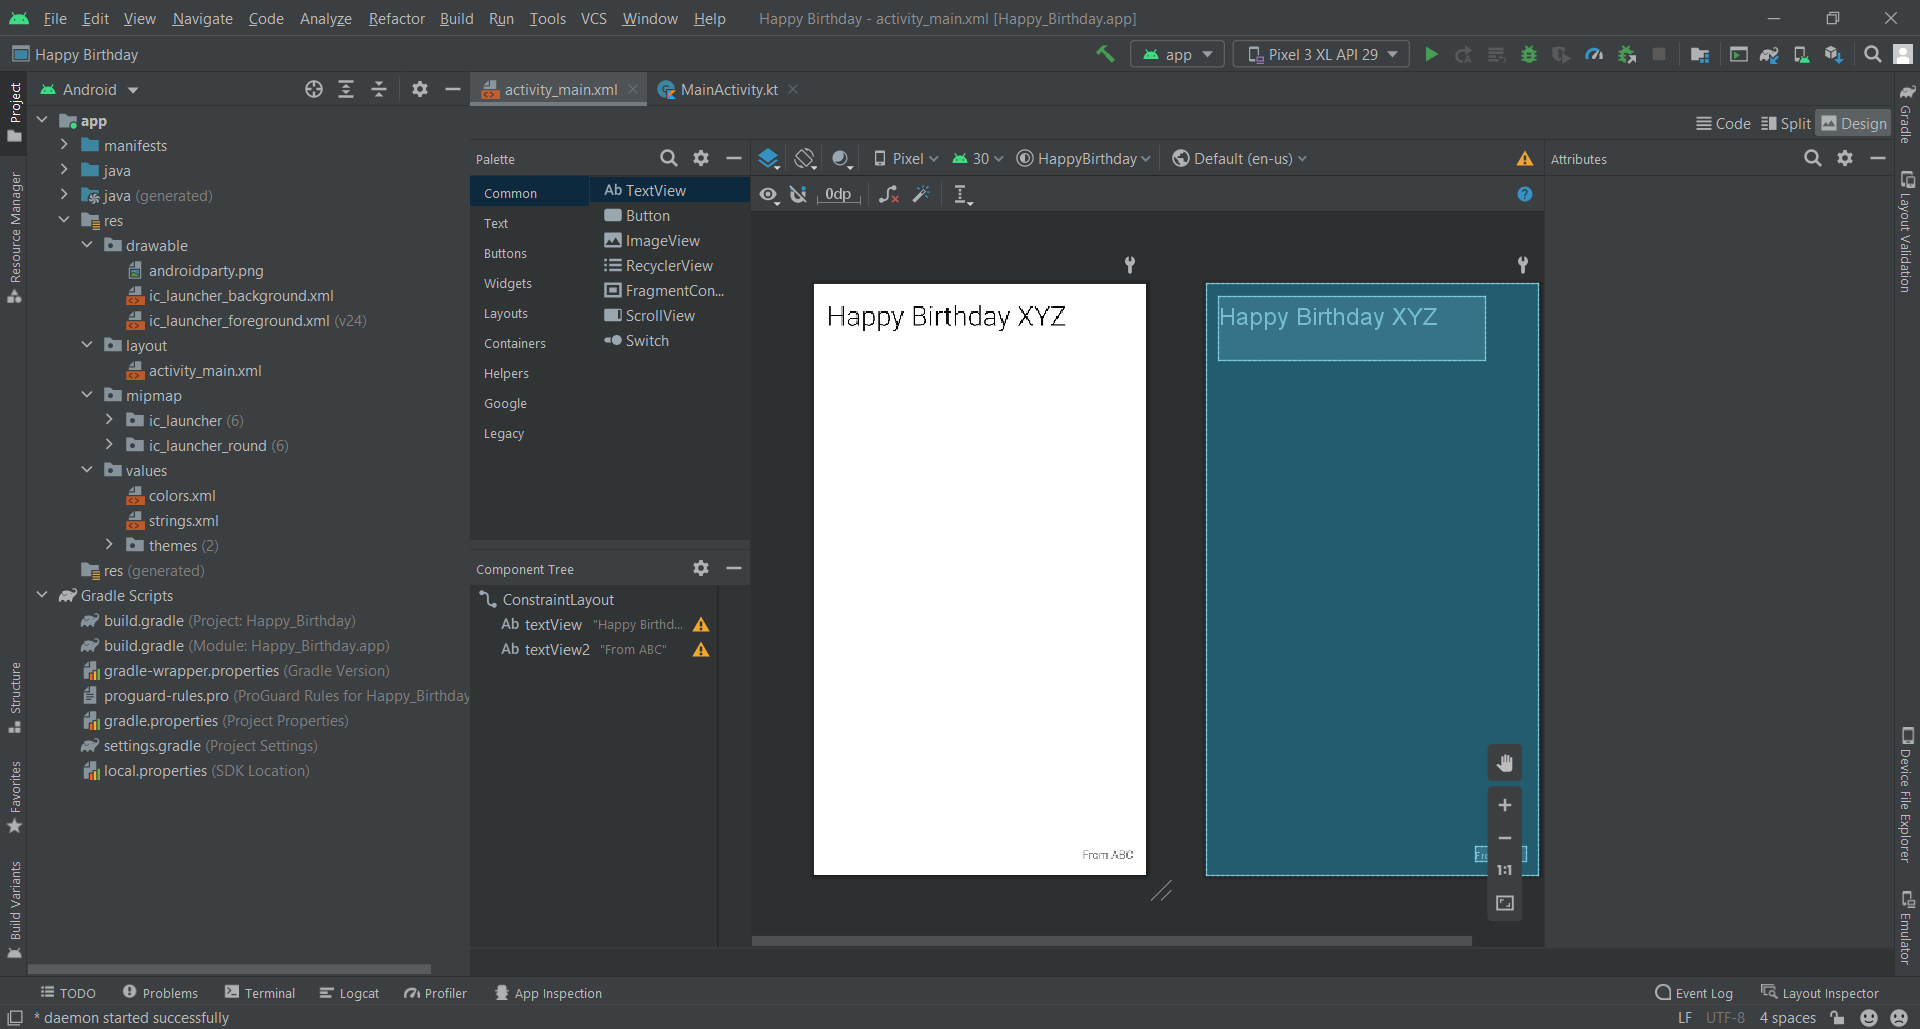The height and width of the screenshot is (1029, 1920).
Task: Open the AVD Manager phone icon
Action: (x=1800, y=54)
